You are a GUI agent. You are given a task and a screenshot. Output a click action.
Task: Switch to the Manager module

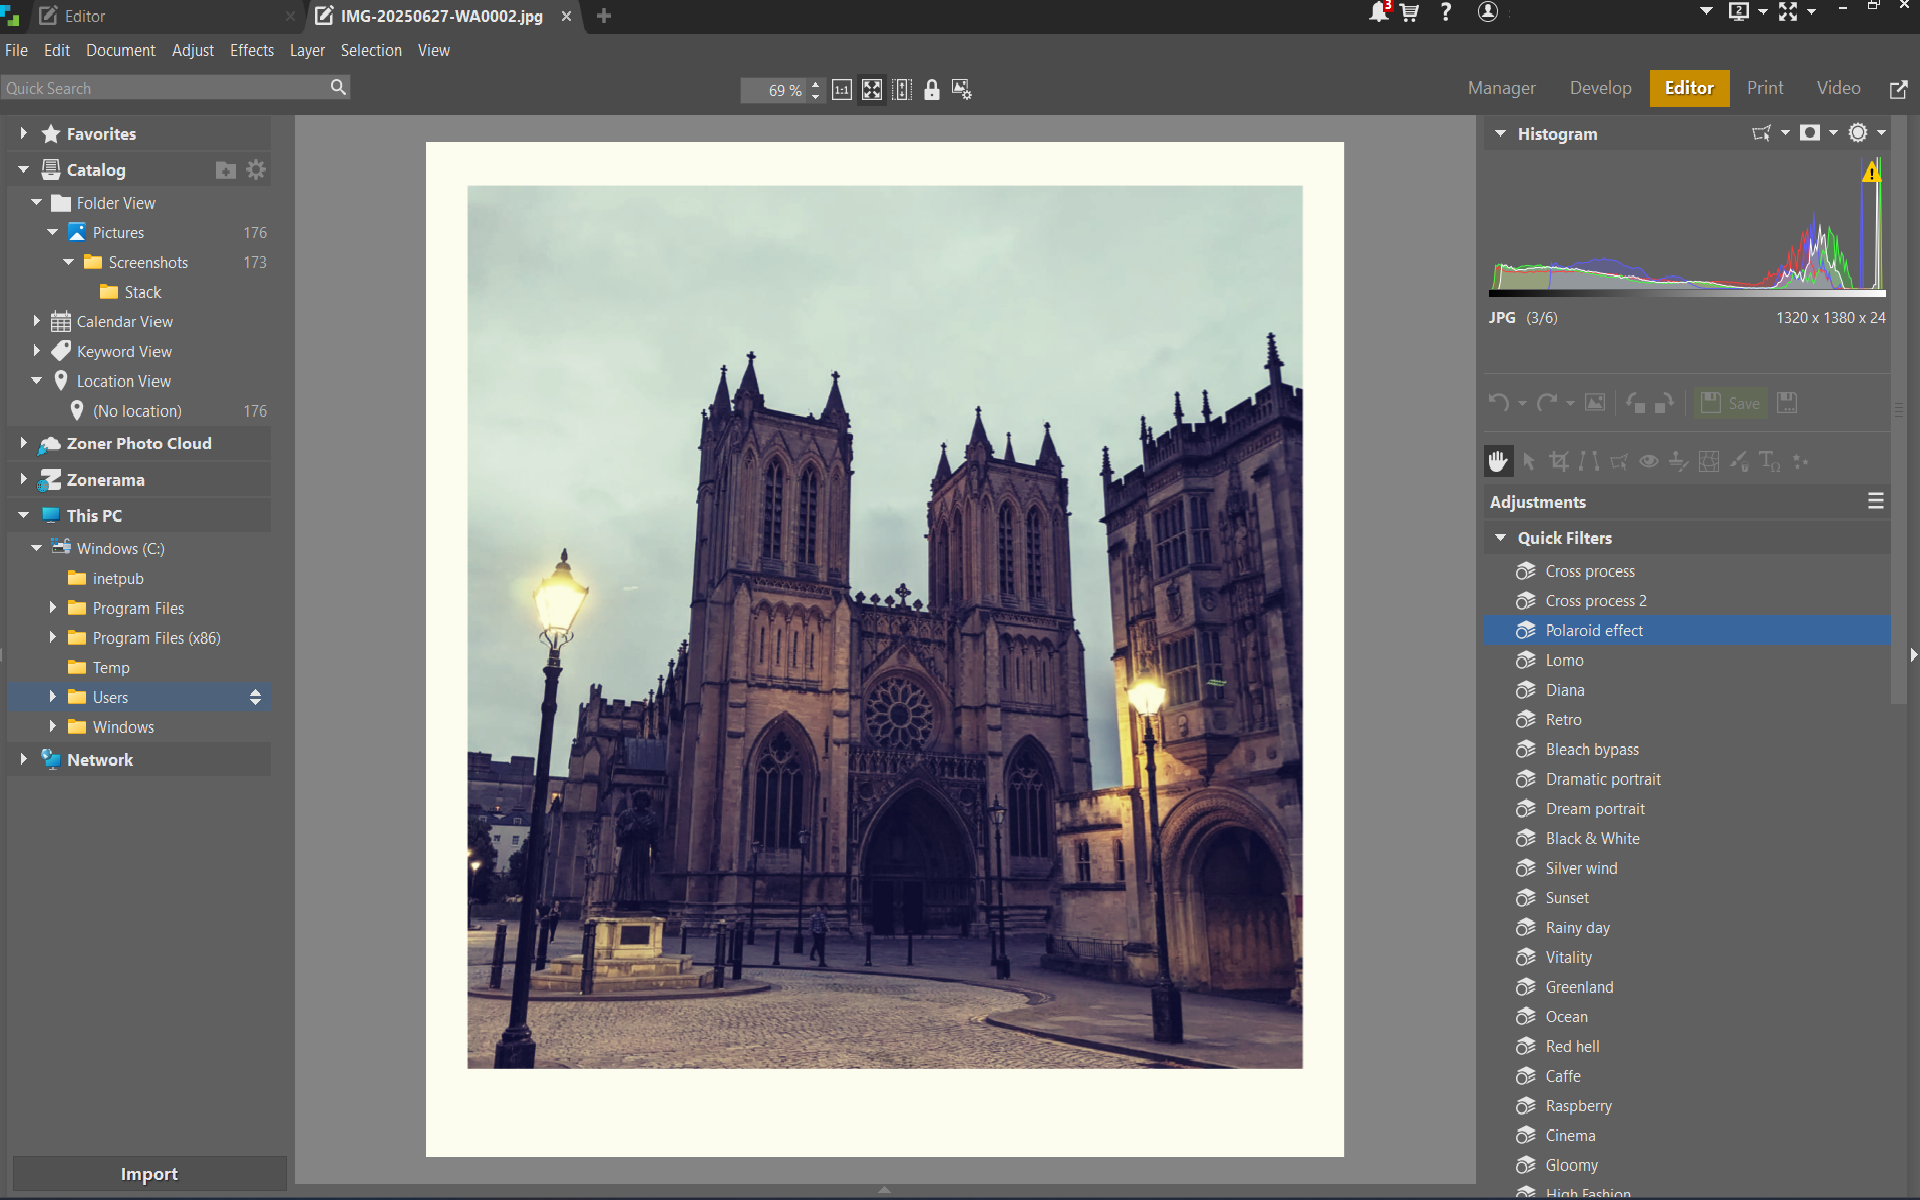coord(1501,88)
